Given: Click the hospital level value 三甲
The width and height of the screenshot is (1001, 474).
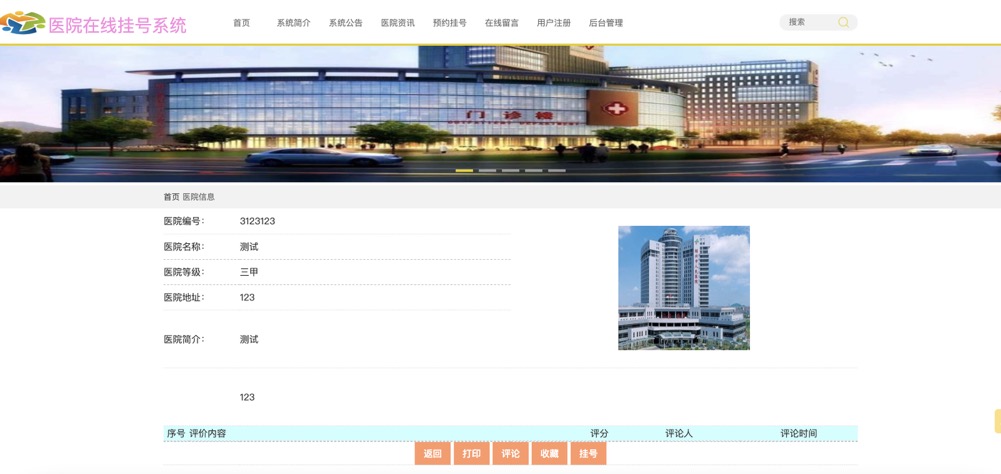Looking at the screenshot, I should [x=249, y=271].
